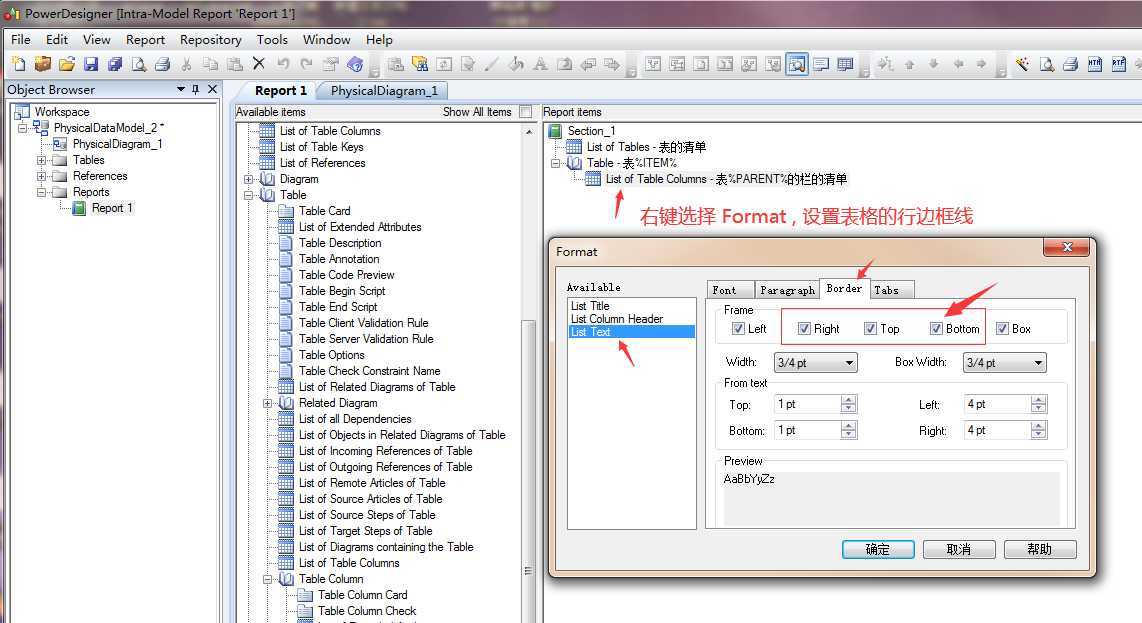Open print preview beside the wand icon
This screenshot has width=1142, height=623.
[x=1047, y=64]
